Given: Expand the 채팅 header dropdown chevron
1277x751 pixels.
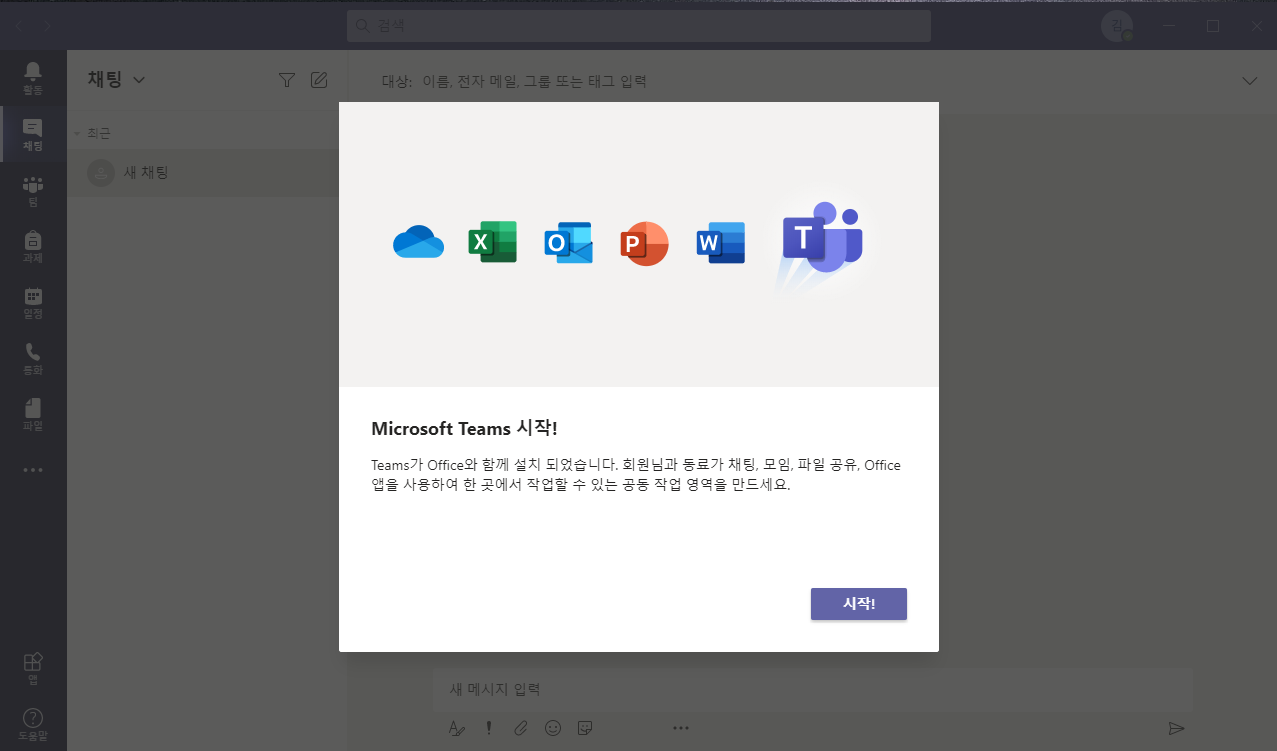Looking at the screenshot, I should (139, 80).
